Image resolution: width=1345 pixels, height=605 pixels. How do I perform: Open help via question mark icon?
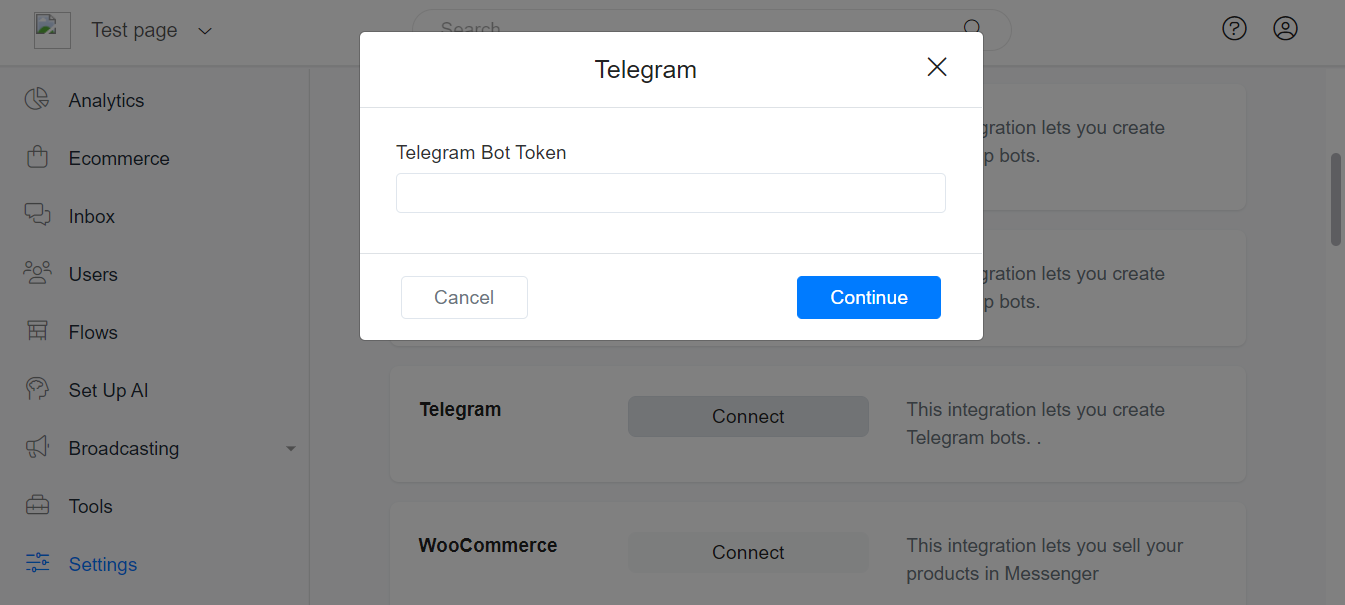pyautogui.click(x=1235, y=29)
